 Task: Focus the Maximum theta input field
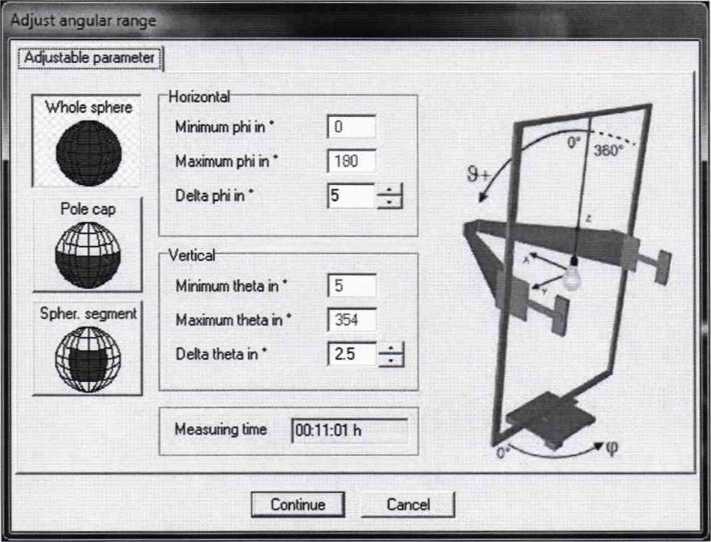coord(350,319)
